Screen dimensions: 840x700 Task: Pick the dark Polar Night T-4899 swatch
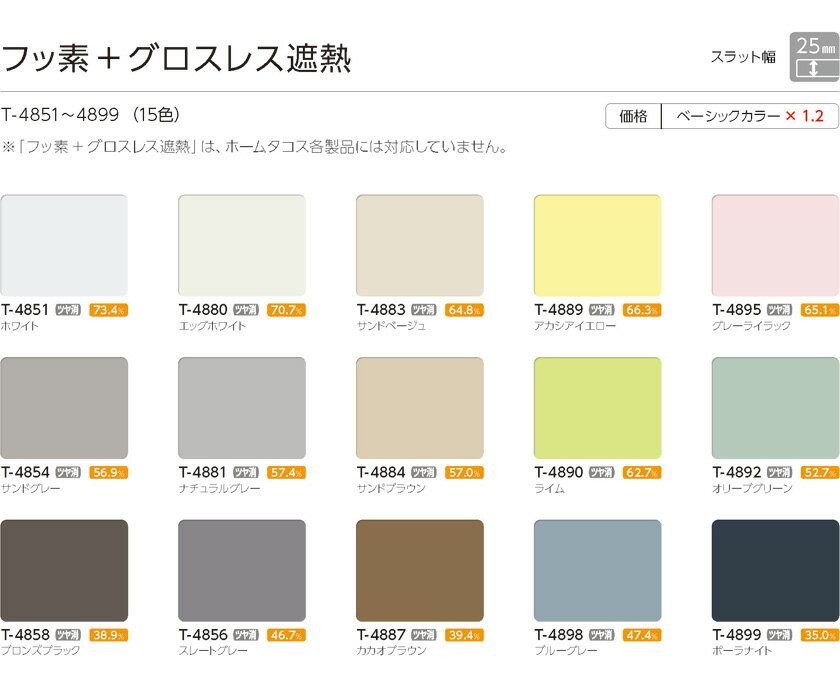(775, 570)
